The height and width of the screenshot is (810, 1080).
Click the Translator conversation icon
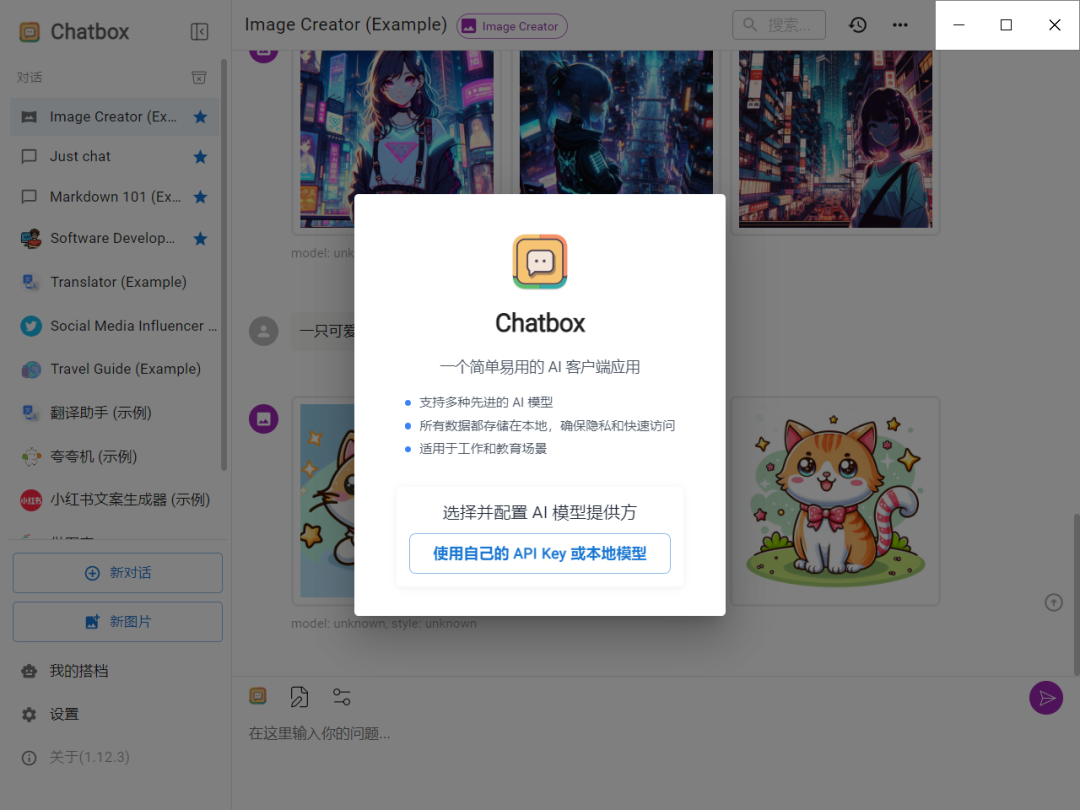pos(30,282)
